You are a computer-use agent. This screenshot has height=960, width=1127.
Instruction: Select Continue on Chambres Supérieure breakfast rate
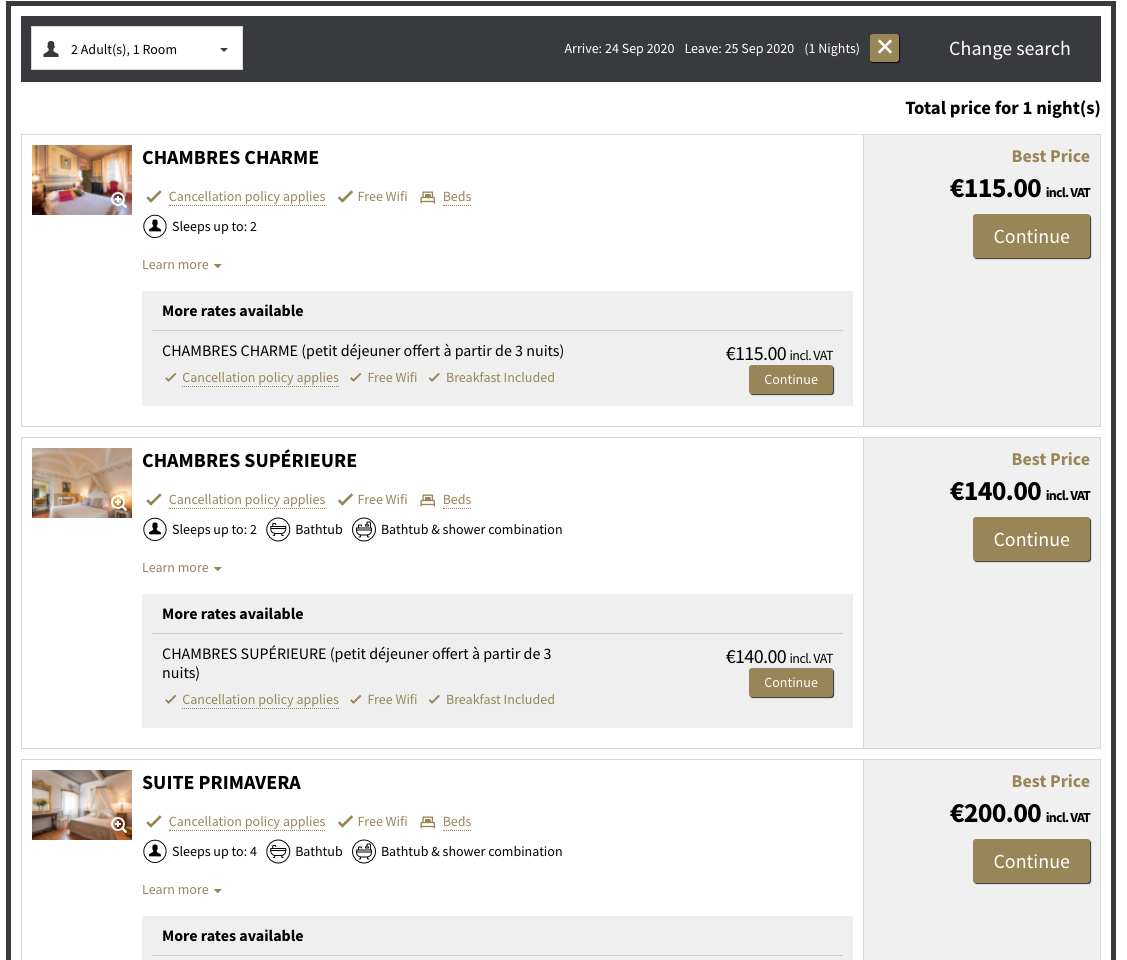pos(791,683)
